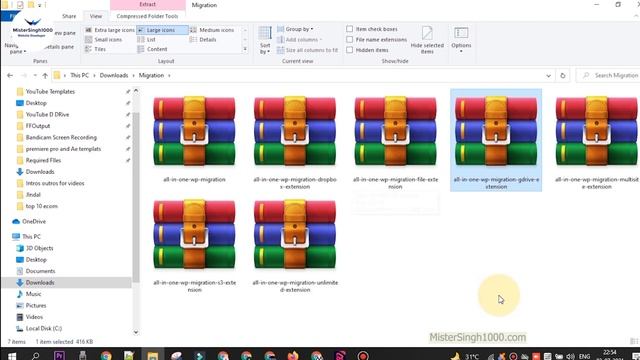
Task: Open taskbar Search icon
Action: pos(36,356)
